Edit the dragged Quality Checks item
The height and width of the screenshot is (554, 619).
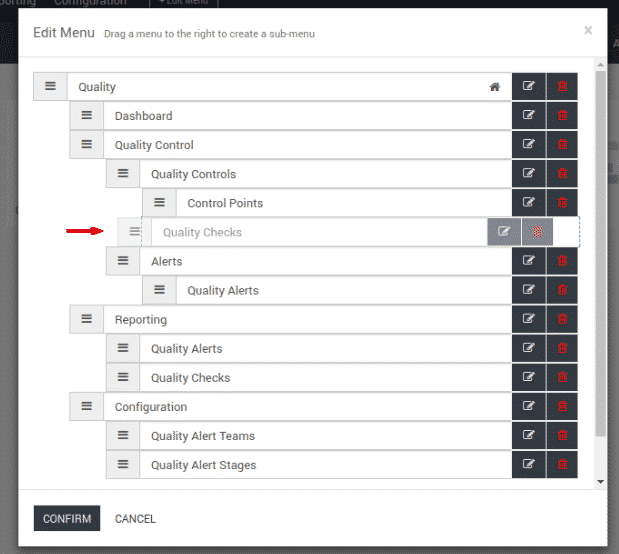click(504, 232)
